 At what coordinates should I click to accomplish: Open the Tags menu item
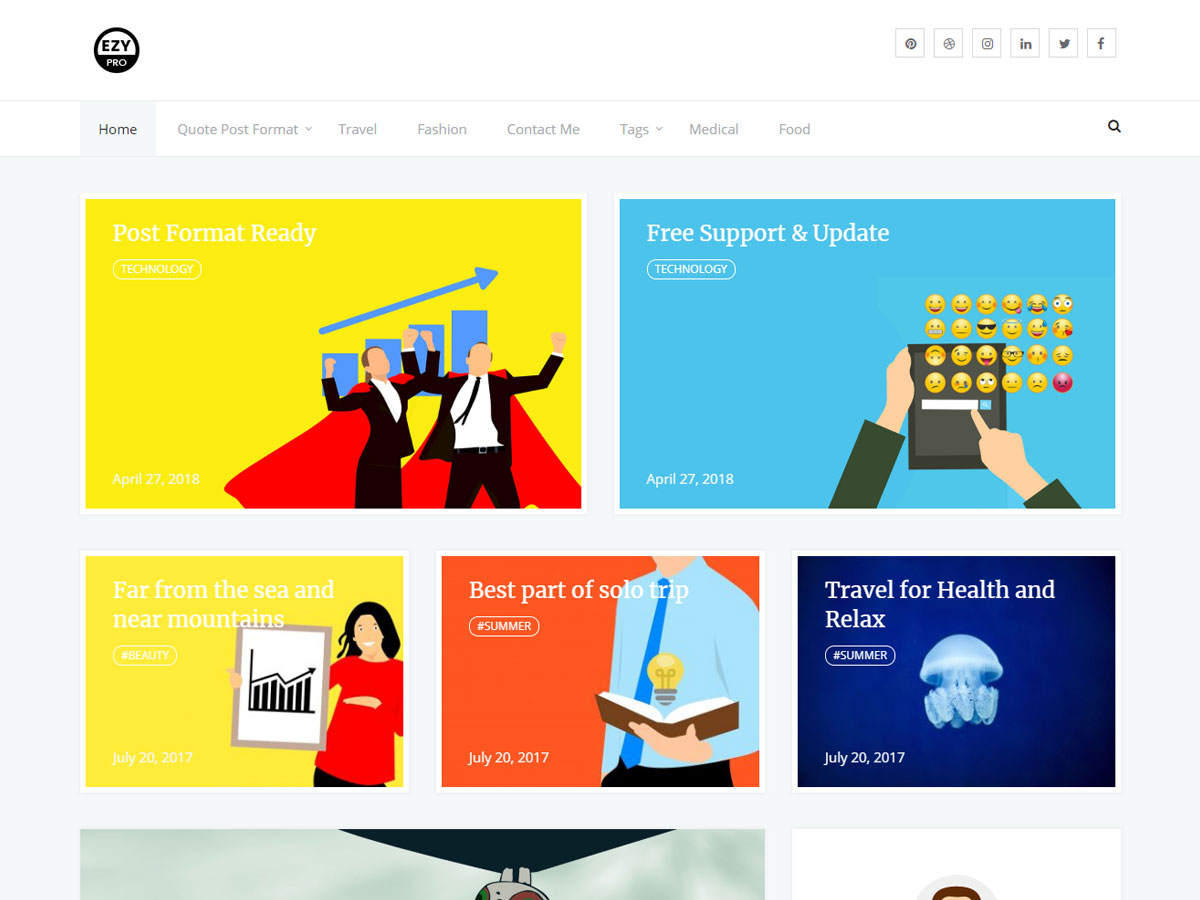pyautogui.click(x=634, y=129)
